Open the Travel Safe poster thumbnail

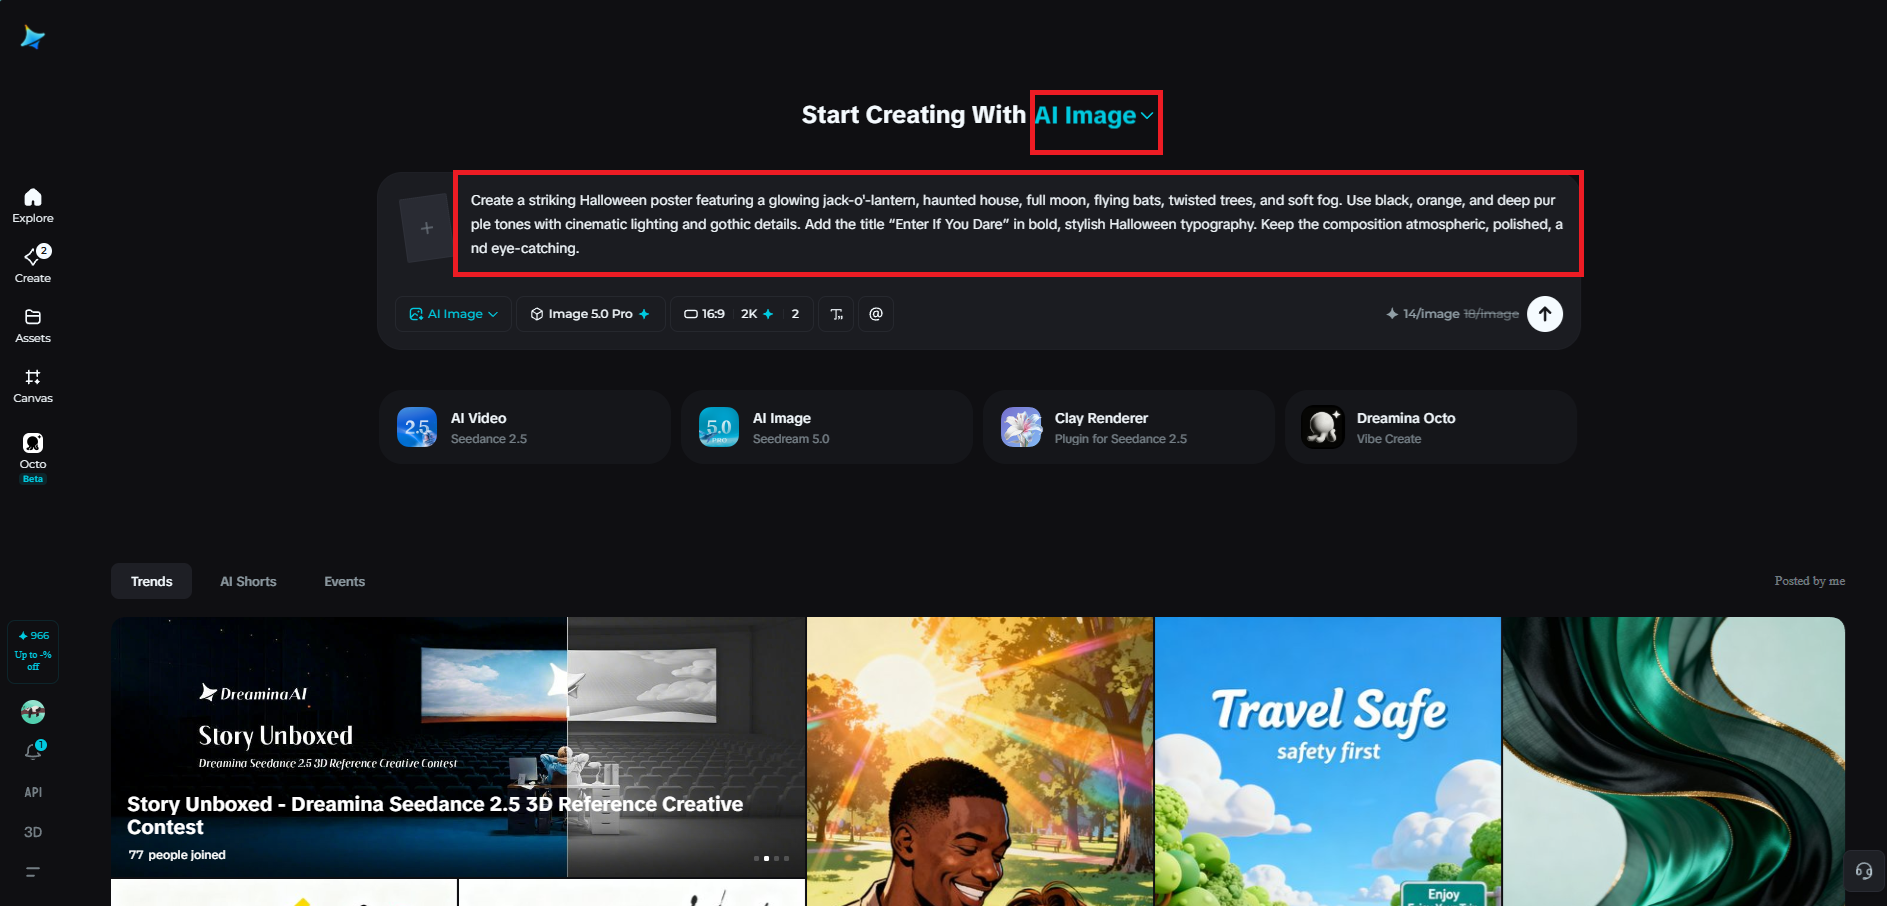(x=1328, y=761)
